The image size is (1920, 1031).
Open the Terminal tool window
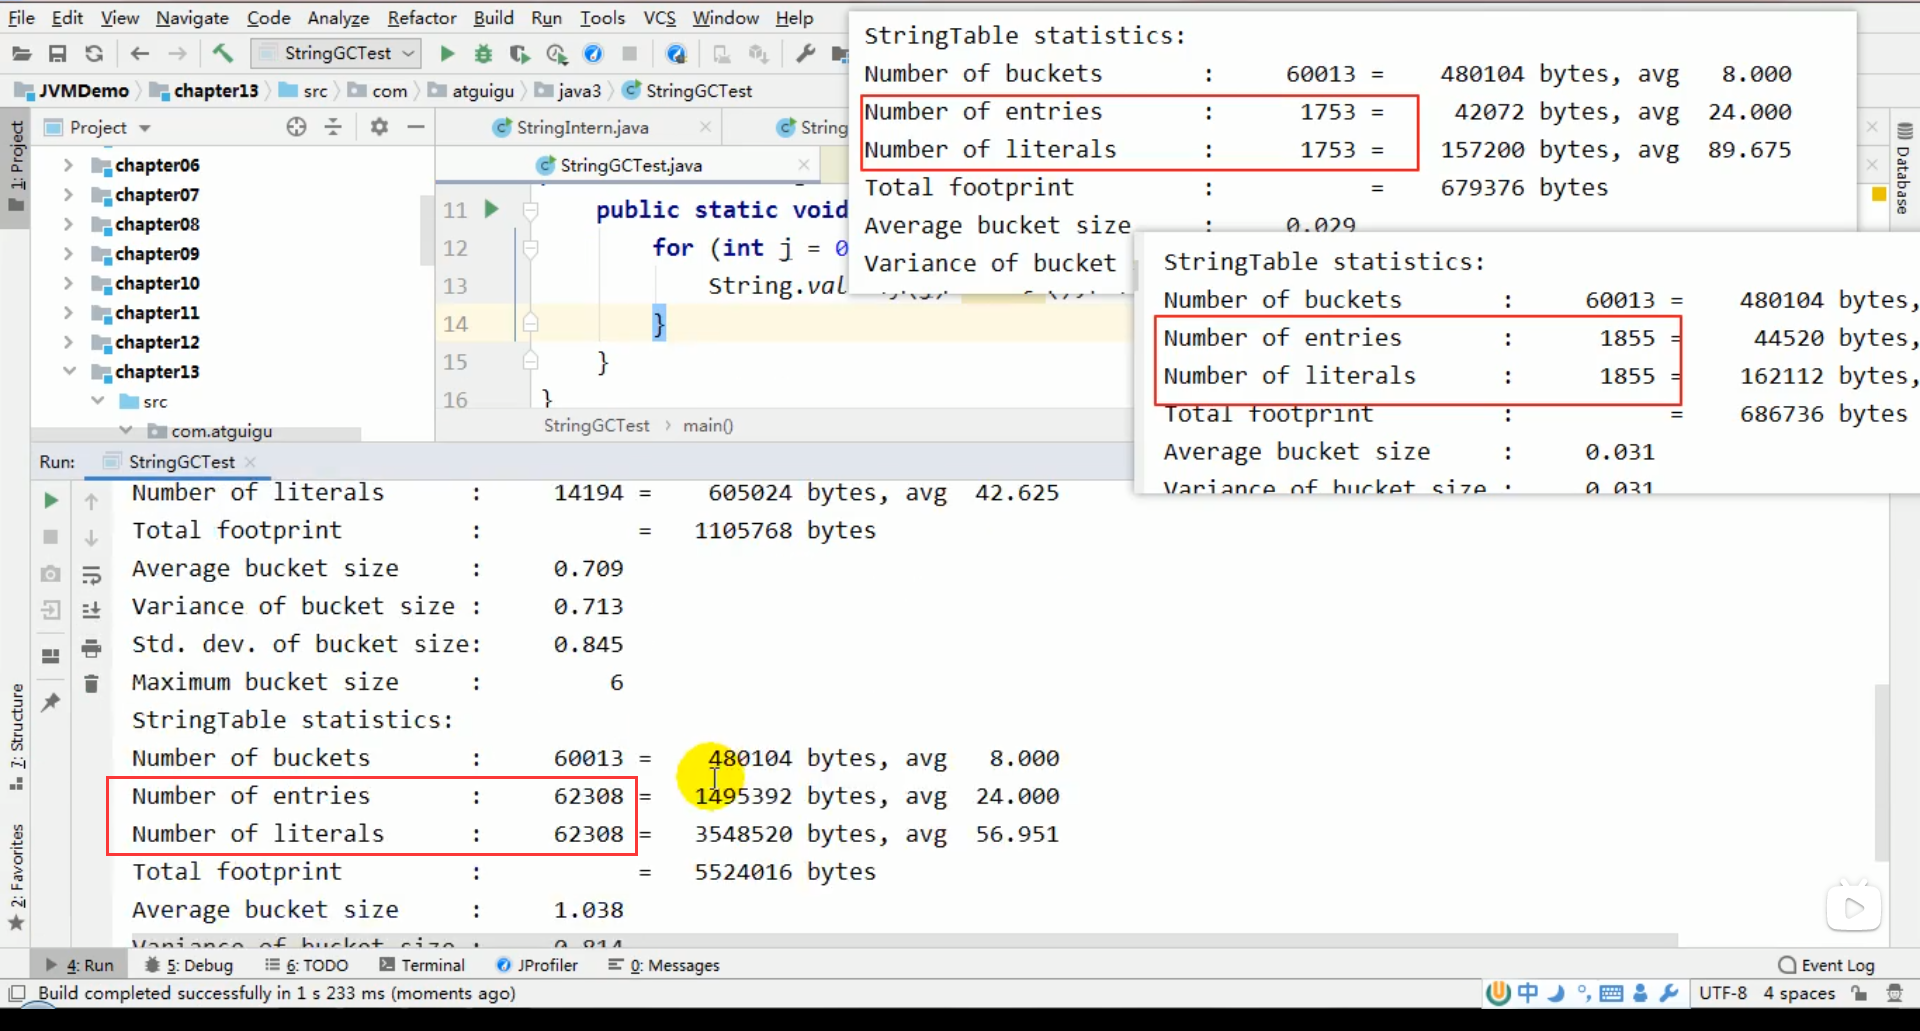(422, 965)
